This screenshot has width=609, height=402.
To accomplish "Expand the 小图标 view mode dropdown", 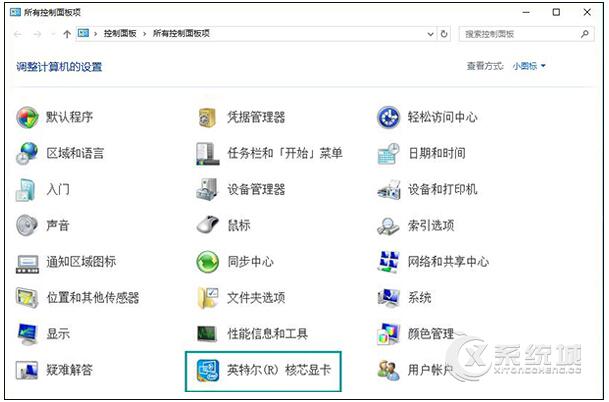I will (x=529, y=66).
